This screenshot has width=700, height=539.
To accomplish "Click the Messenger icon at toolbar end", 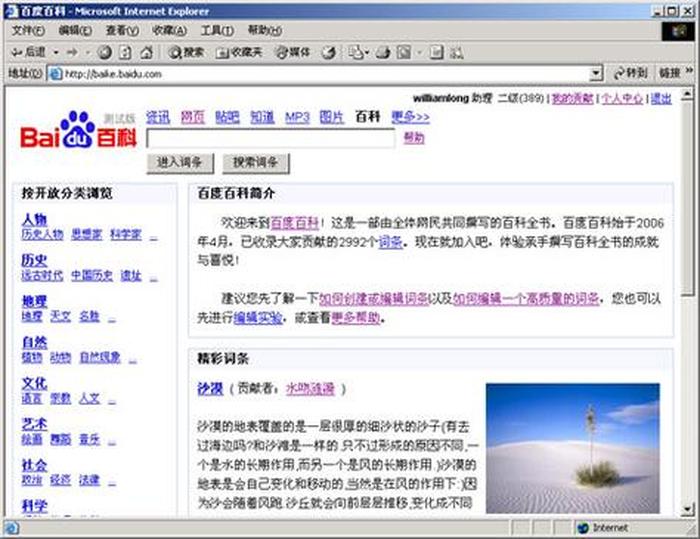I will pos(456,53).
